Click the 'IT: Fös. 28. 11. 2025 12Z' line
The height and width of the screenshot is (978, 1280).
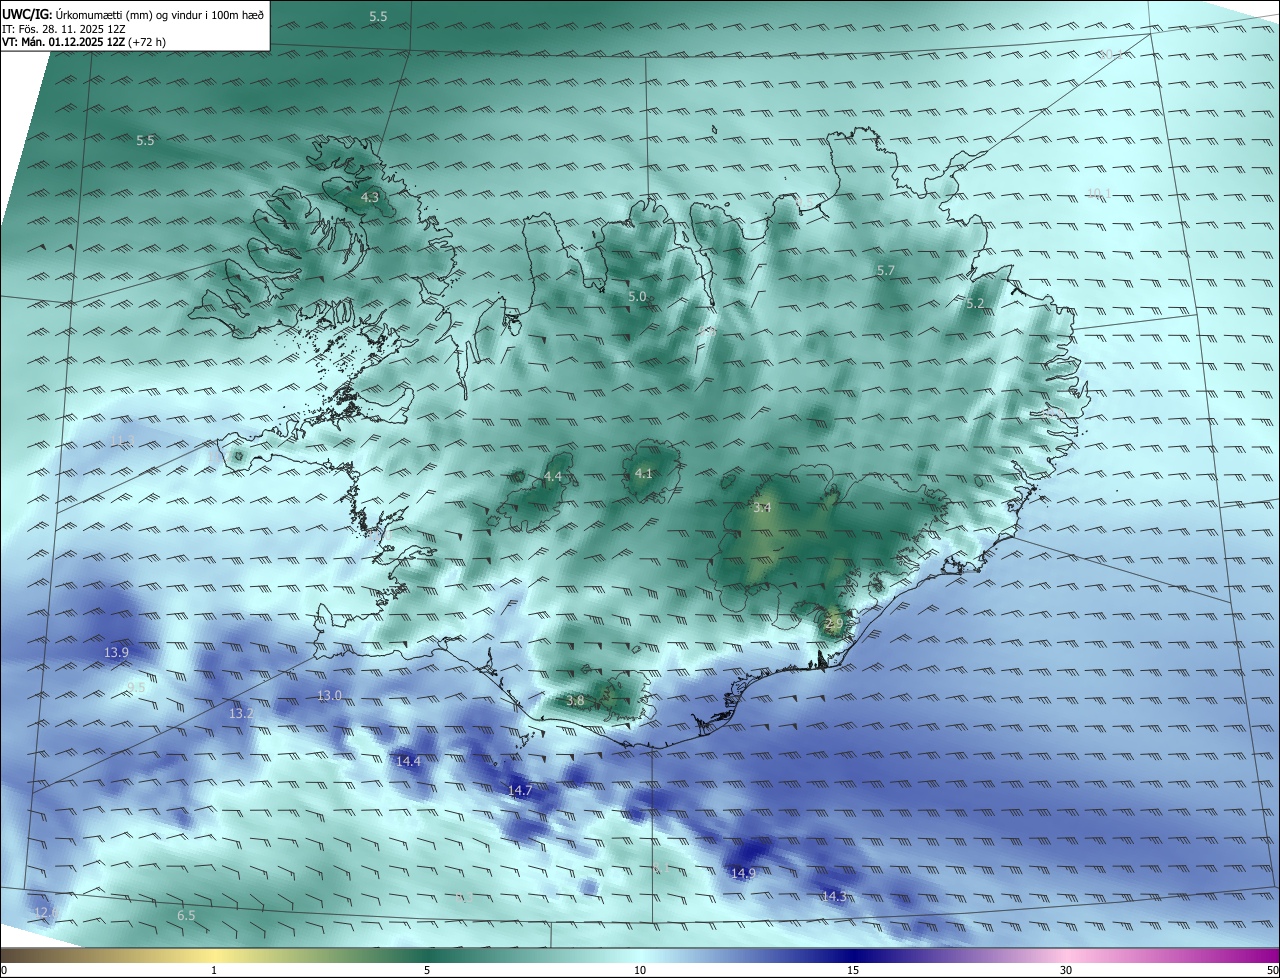(64, 28)
